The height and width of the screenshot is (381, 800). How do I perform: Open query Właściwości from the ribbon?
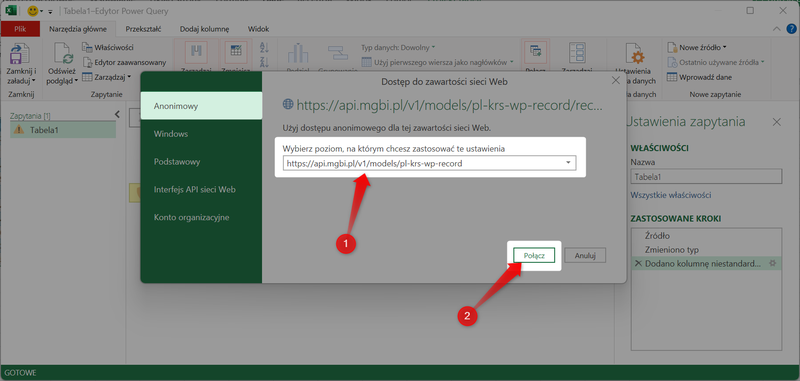point(108,47)
